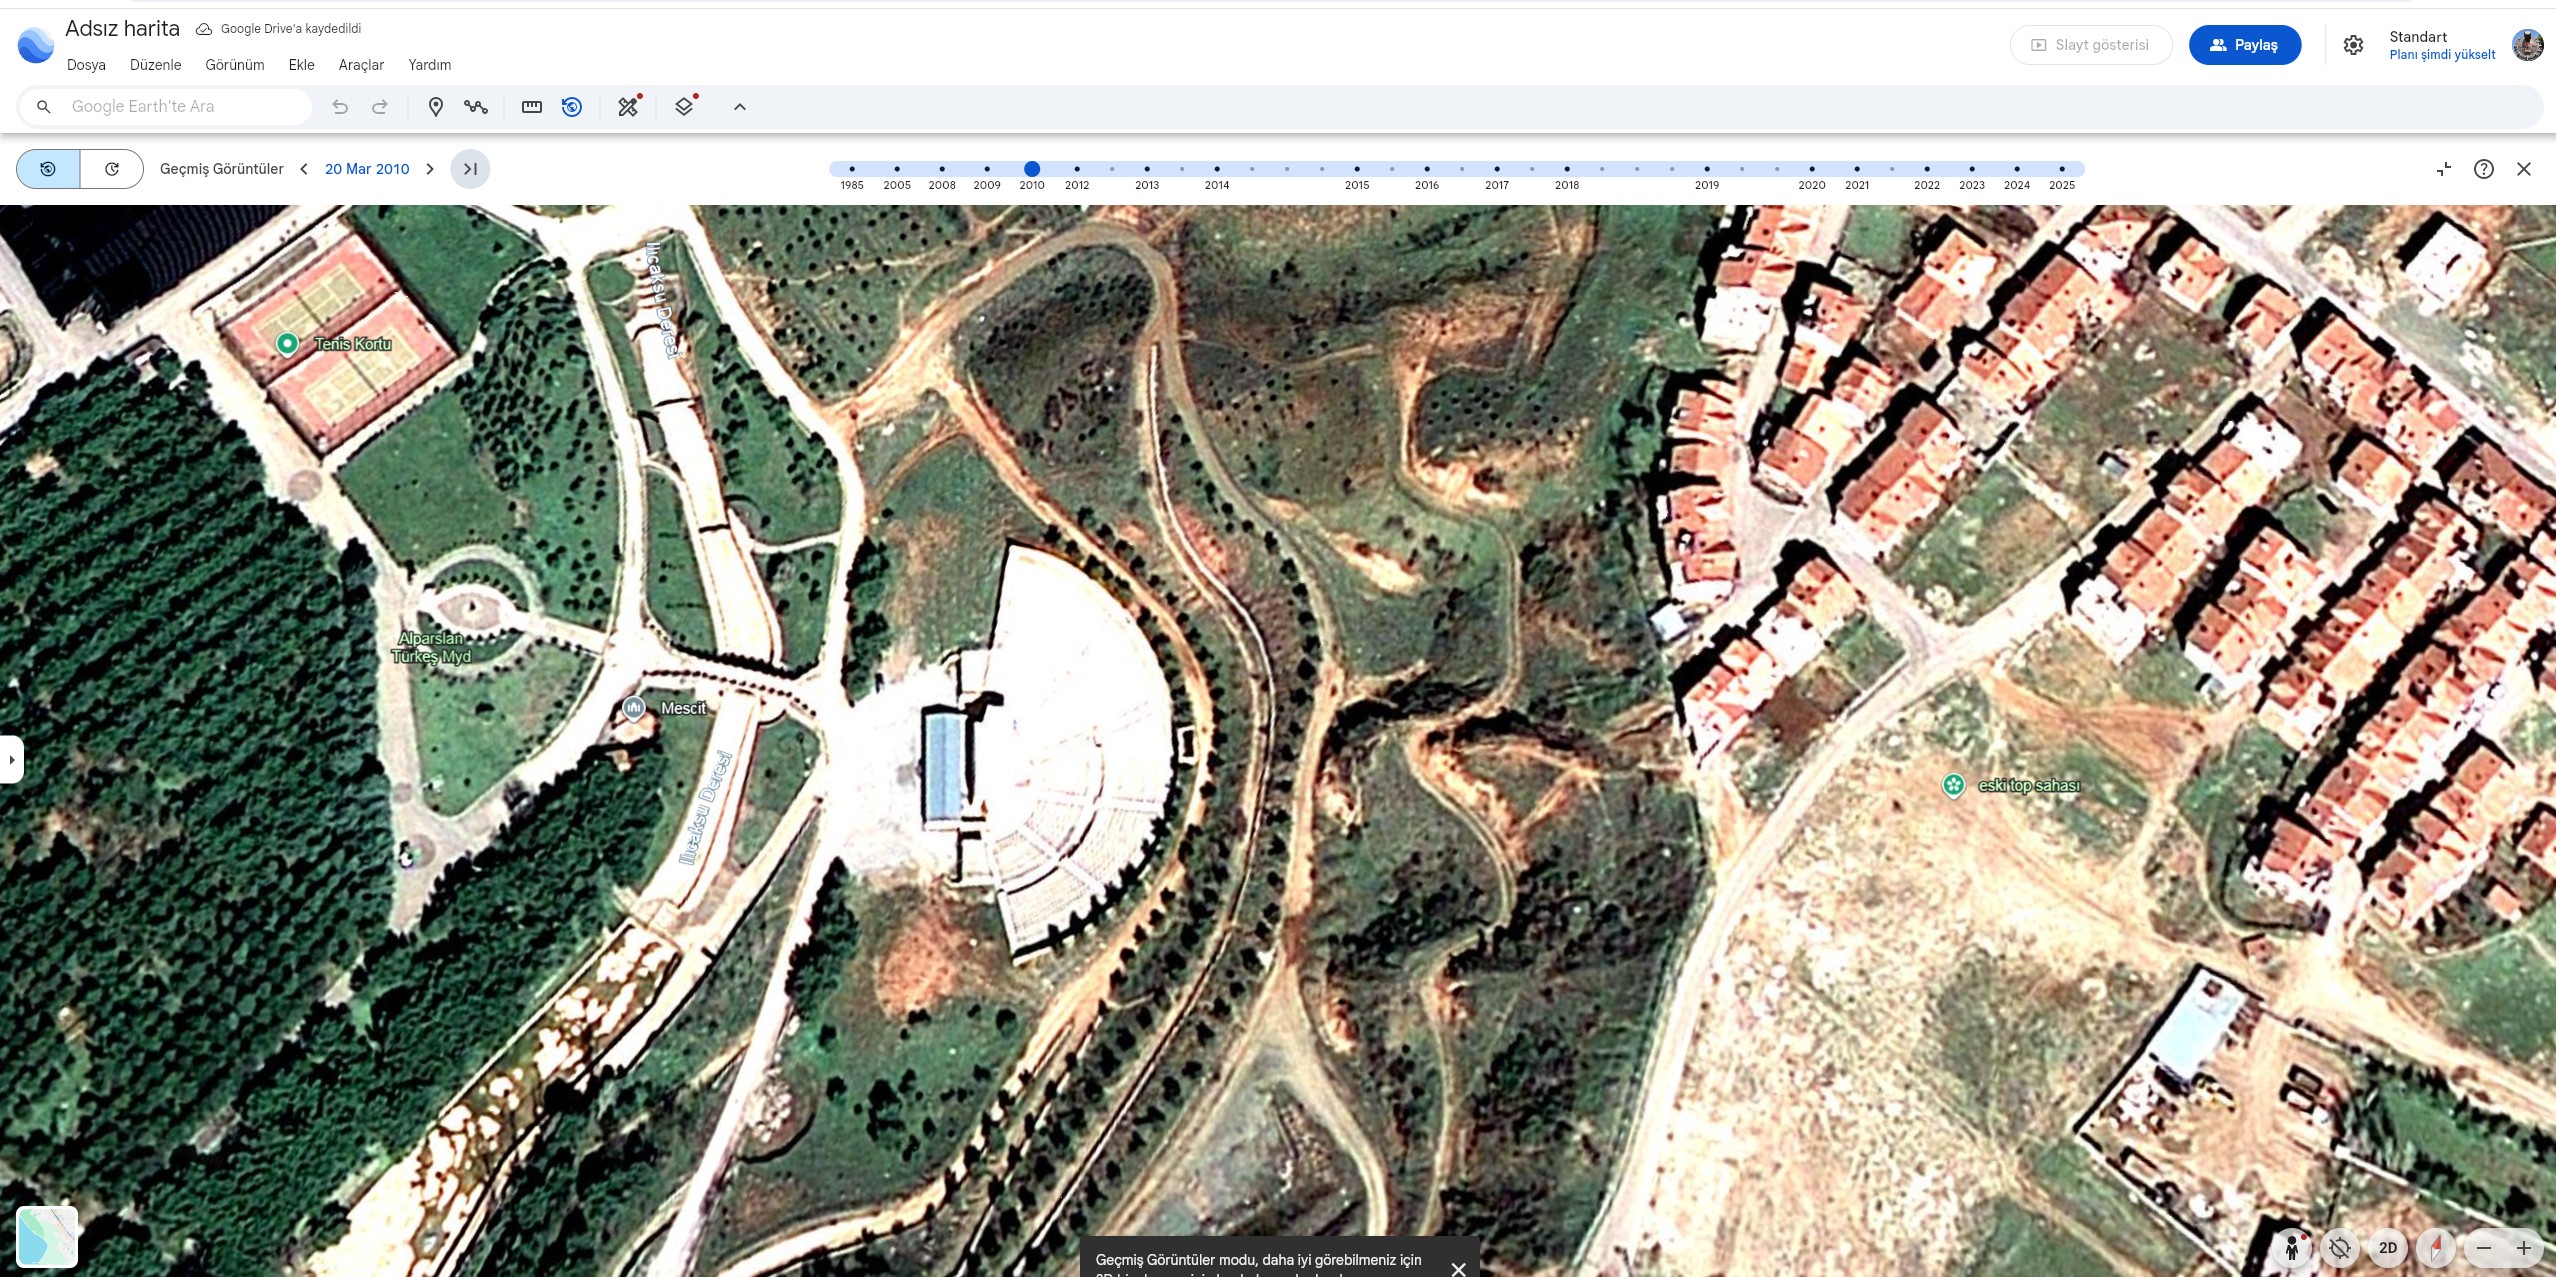Select the 2009 timeline marker

[987, 169]
